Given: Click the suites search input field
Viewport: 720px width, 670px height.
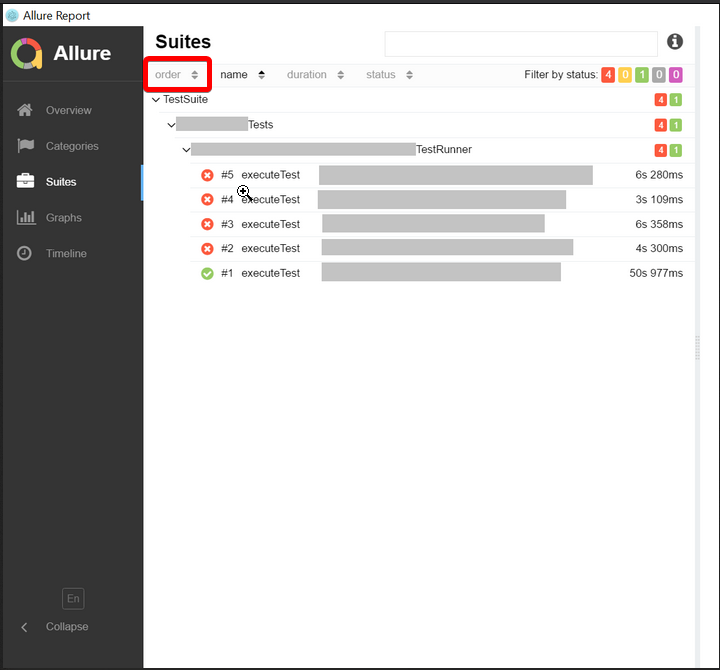Looking at the screenshot, I should coord(521,44).
